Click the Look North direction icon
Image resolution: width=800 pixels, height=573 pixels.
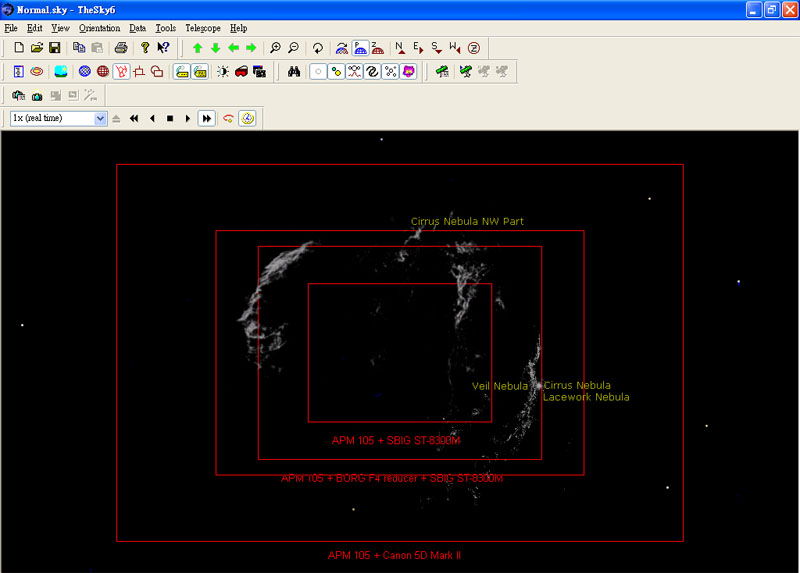pos(401,48)
